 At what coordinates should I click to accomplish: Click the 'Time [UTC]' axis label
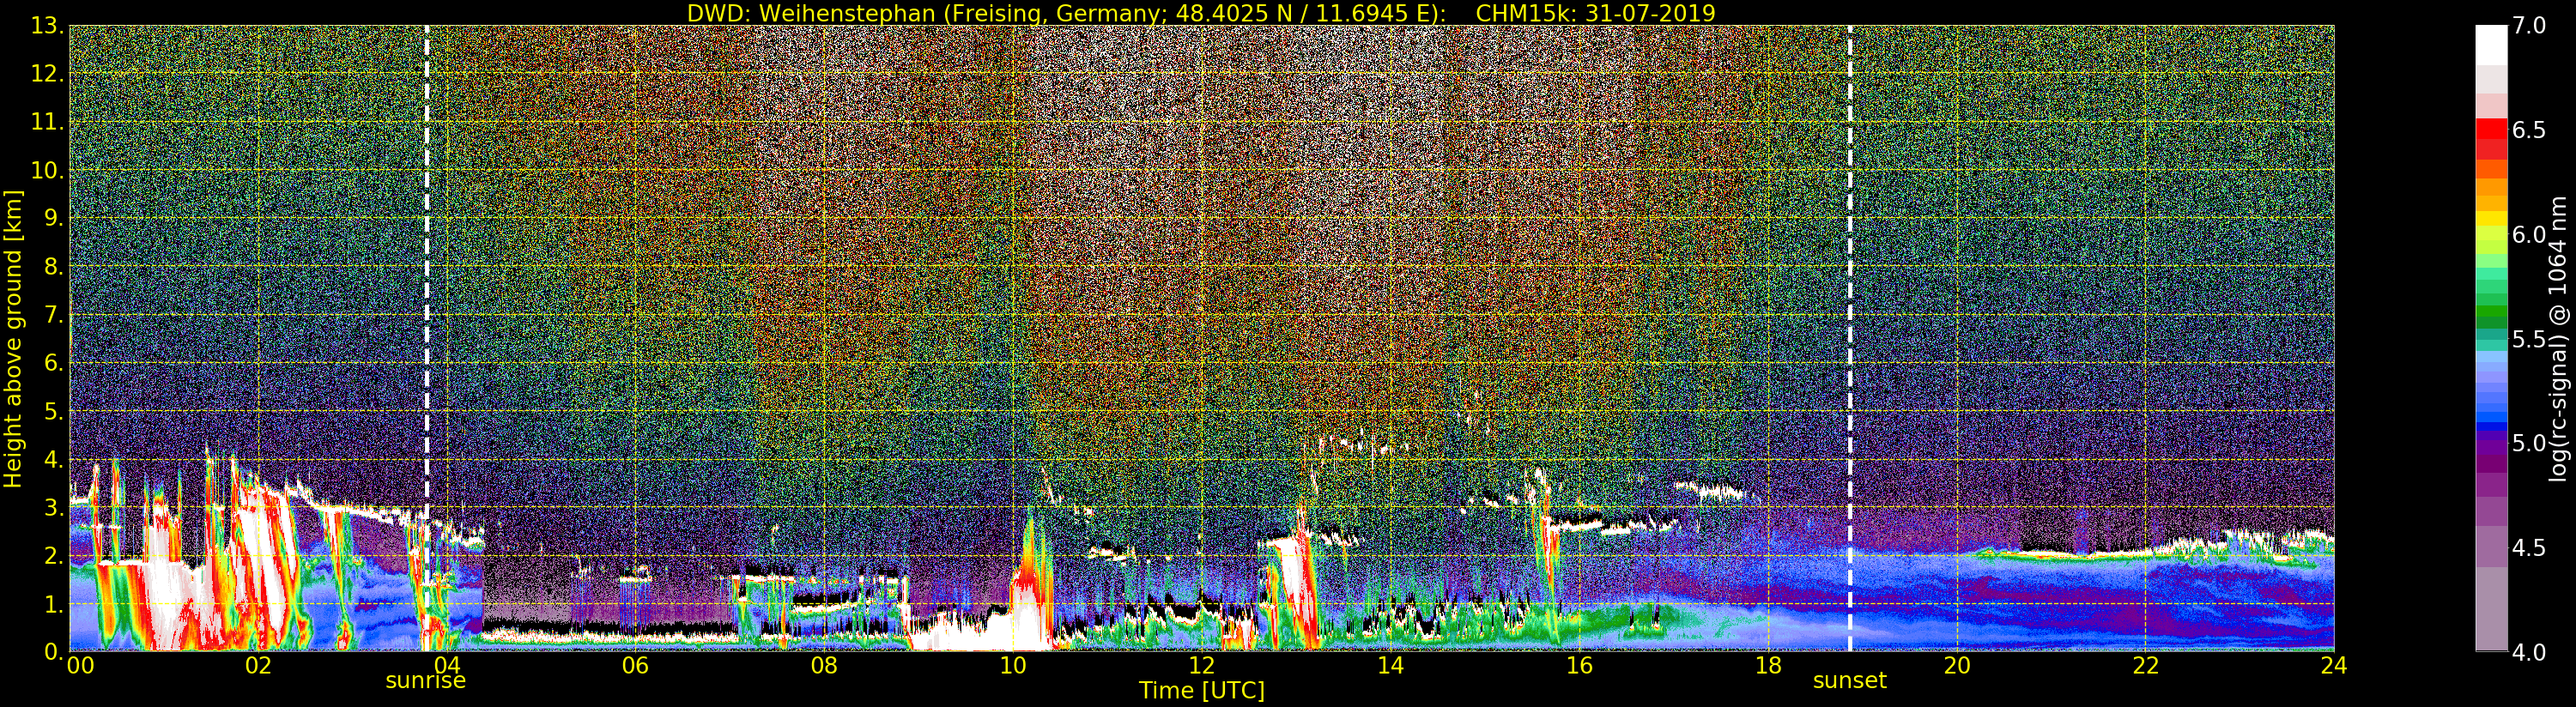pos(1201,691)
